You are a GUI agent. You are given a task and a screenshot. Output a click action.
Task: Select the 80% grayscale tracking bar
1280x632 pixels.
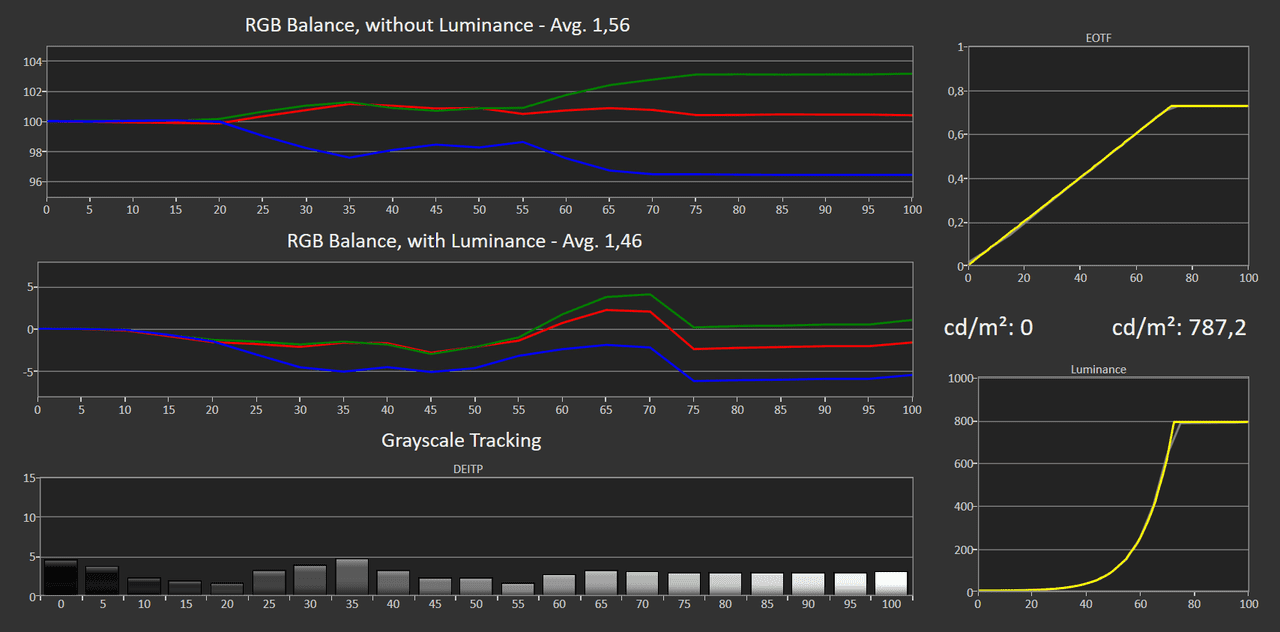click(725, 584)
